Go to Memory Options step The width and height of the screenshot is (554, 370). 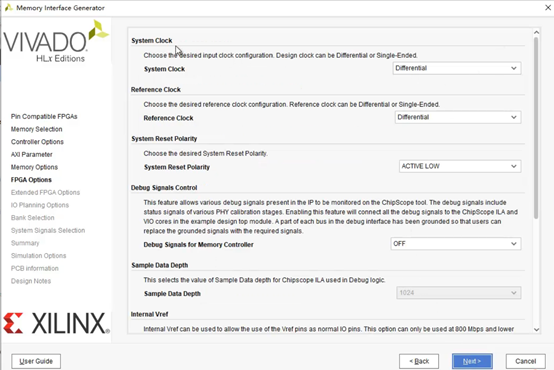coord(34,167)
